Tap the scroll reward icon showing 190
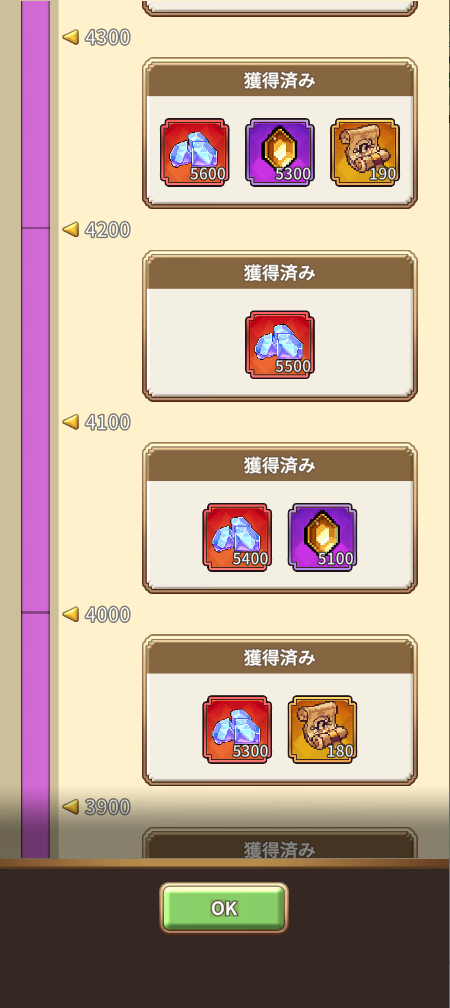This screenshot has width=450, height=1008. (364, 152)
